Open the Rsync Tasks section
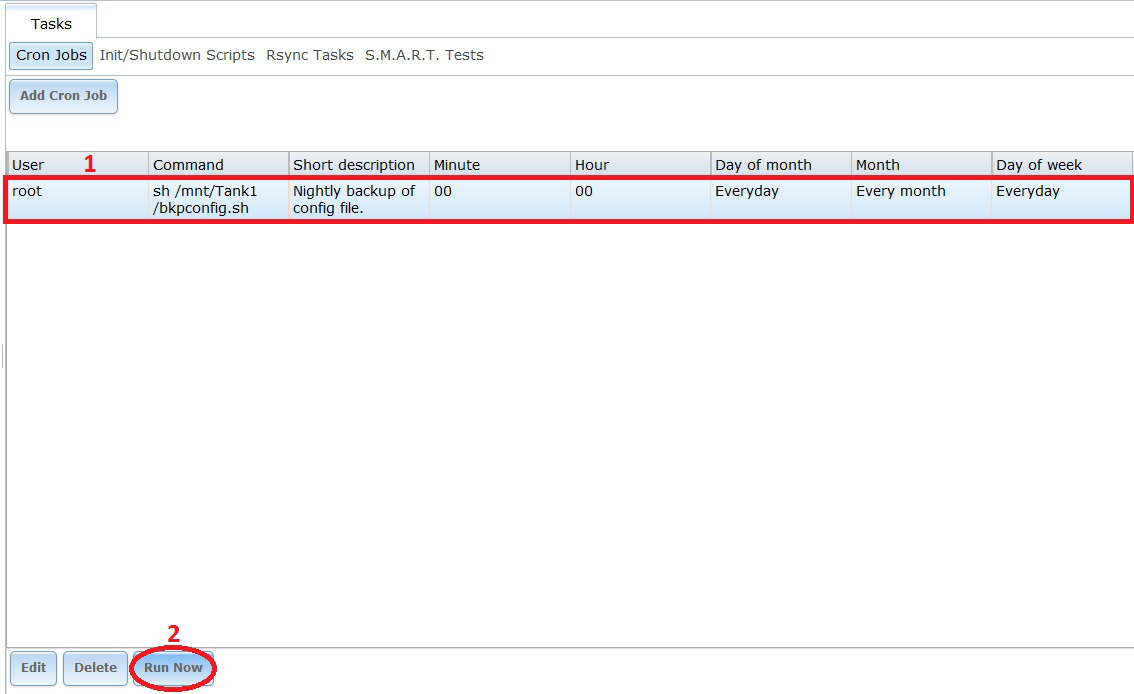1134x694 pixels. pos(309,55)
